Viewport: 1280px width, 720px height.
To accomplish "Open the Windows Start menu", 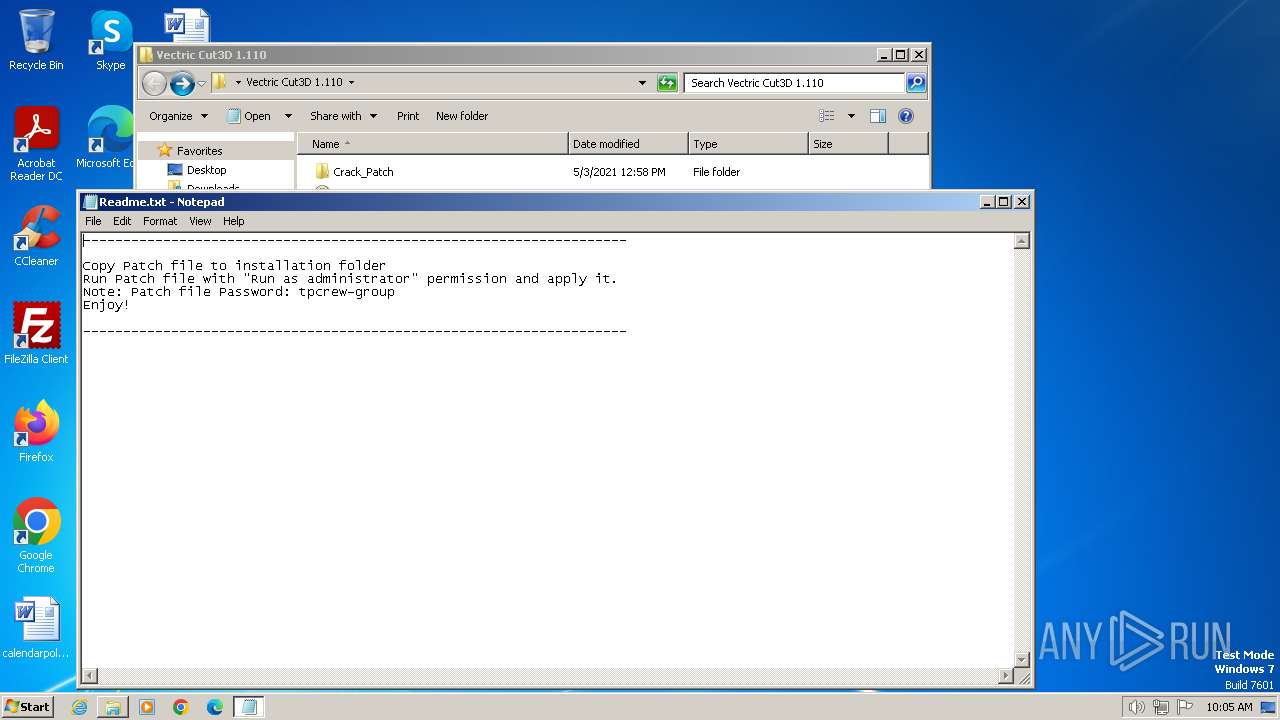I will (x=27, y=707).
